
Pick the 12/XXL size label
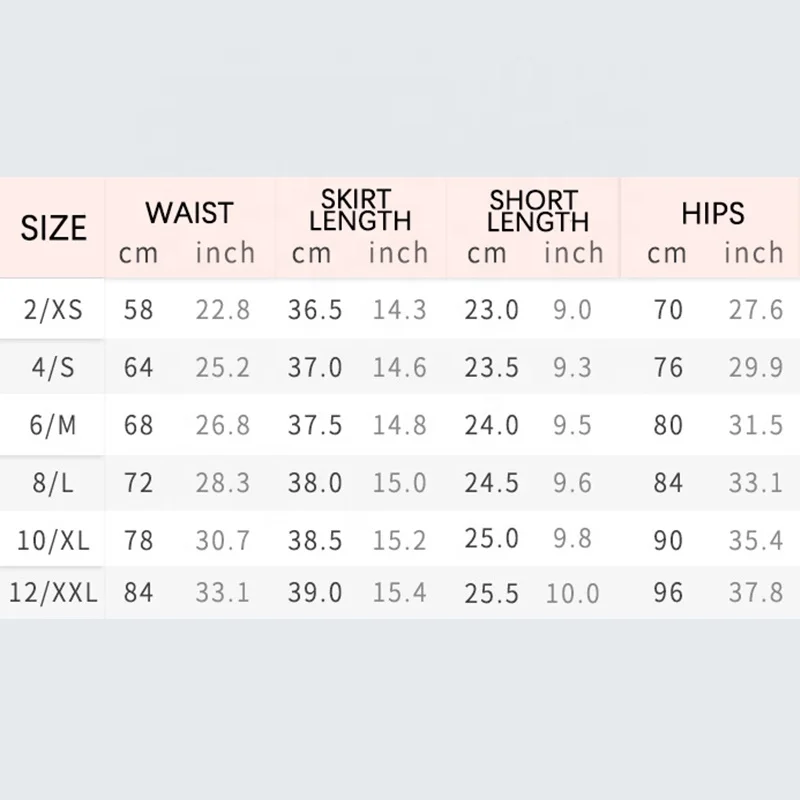click(54, 593)
